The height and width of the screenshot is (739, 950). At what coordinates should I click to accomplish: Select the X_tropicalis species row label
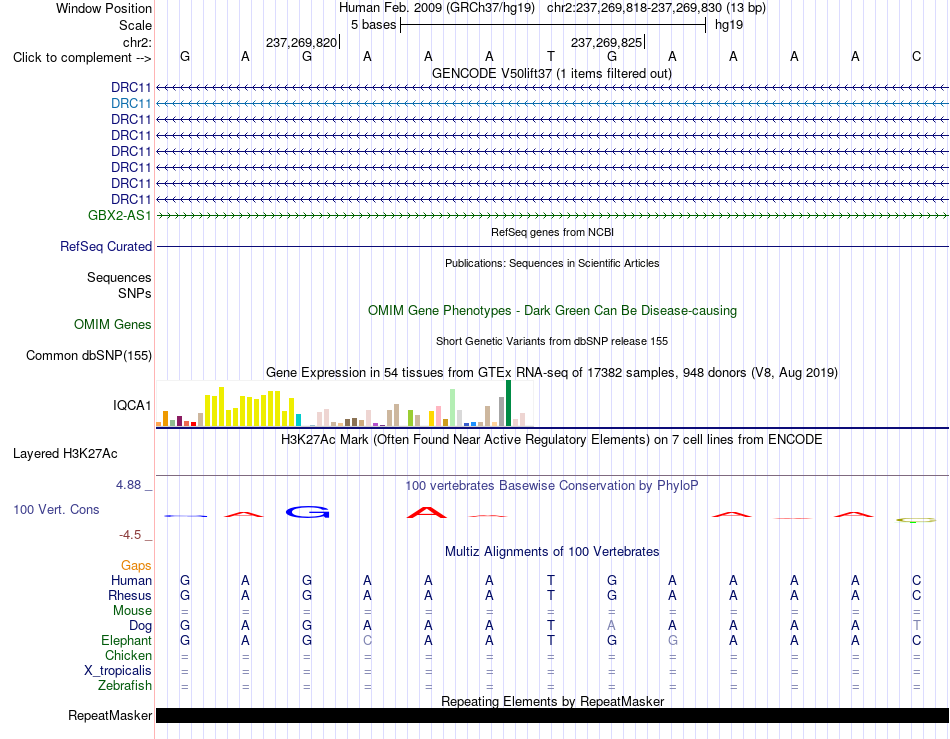click(118, 671)
